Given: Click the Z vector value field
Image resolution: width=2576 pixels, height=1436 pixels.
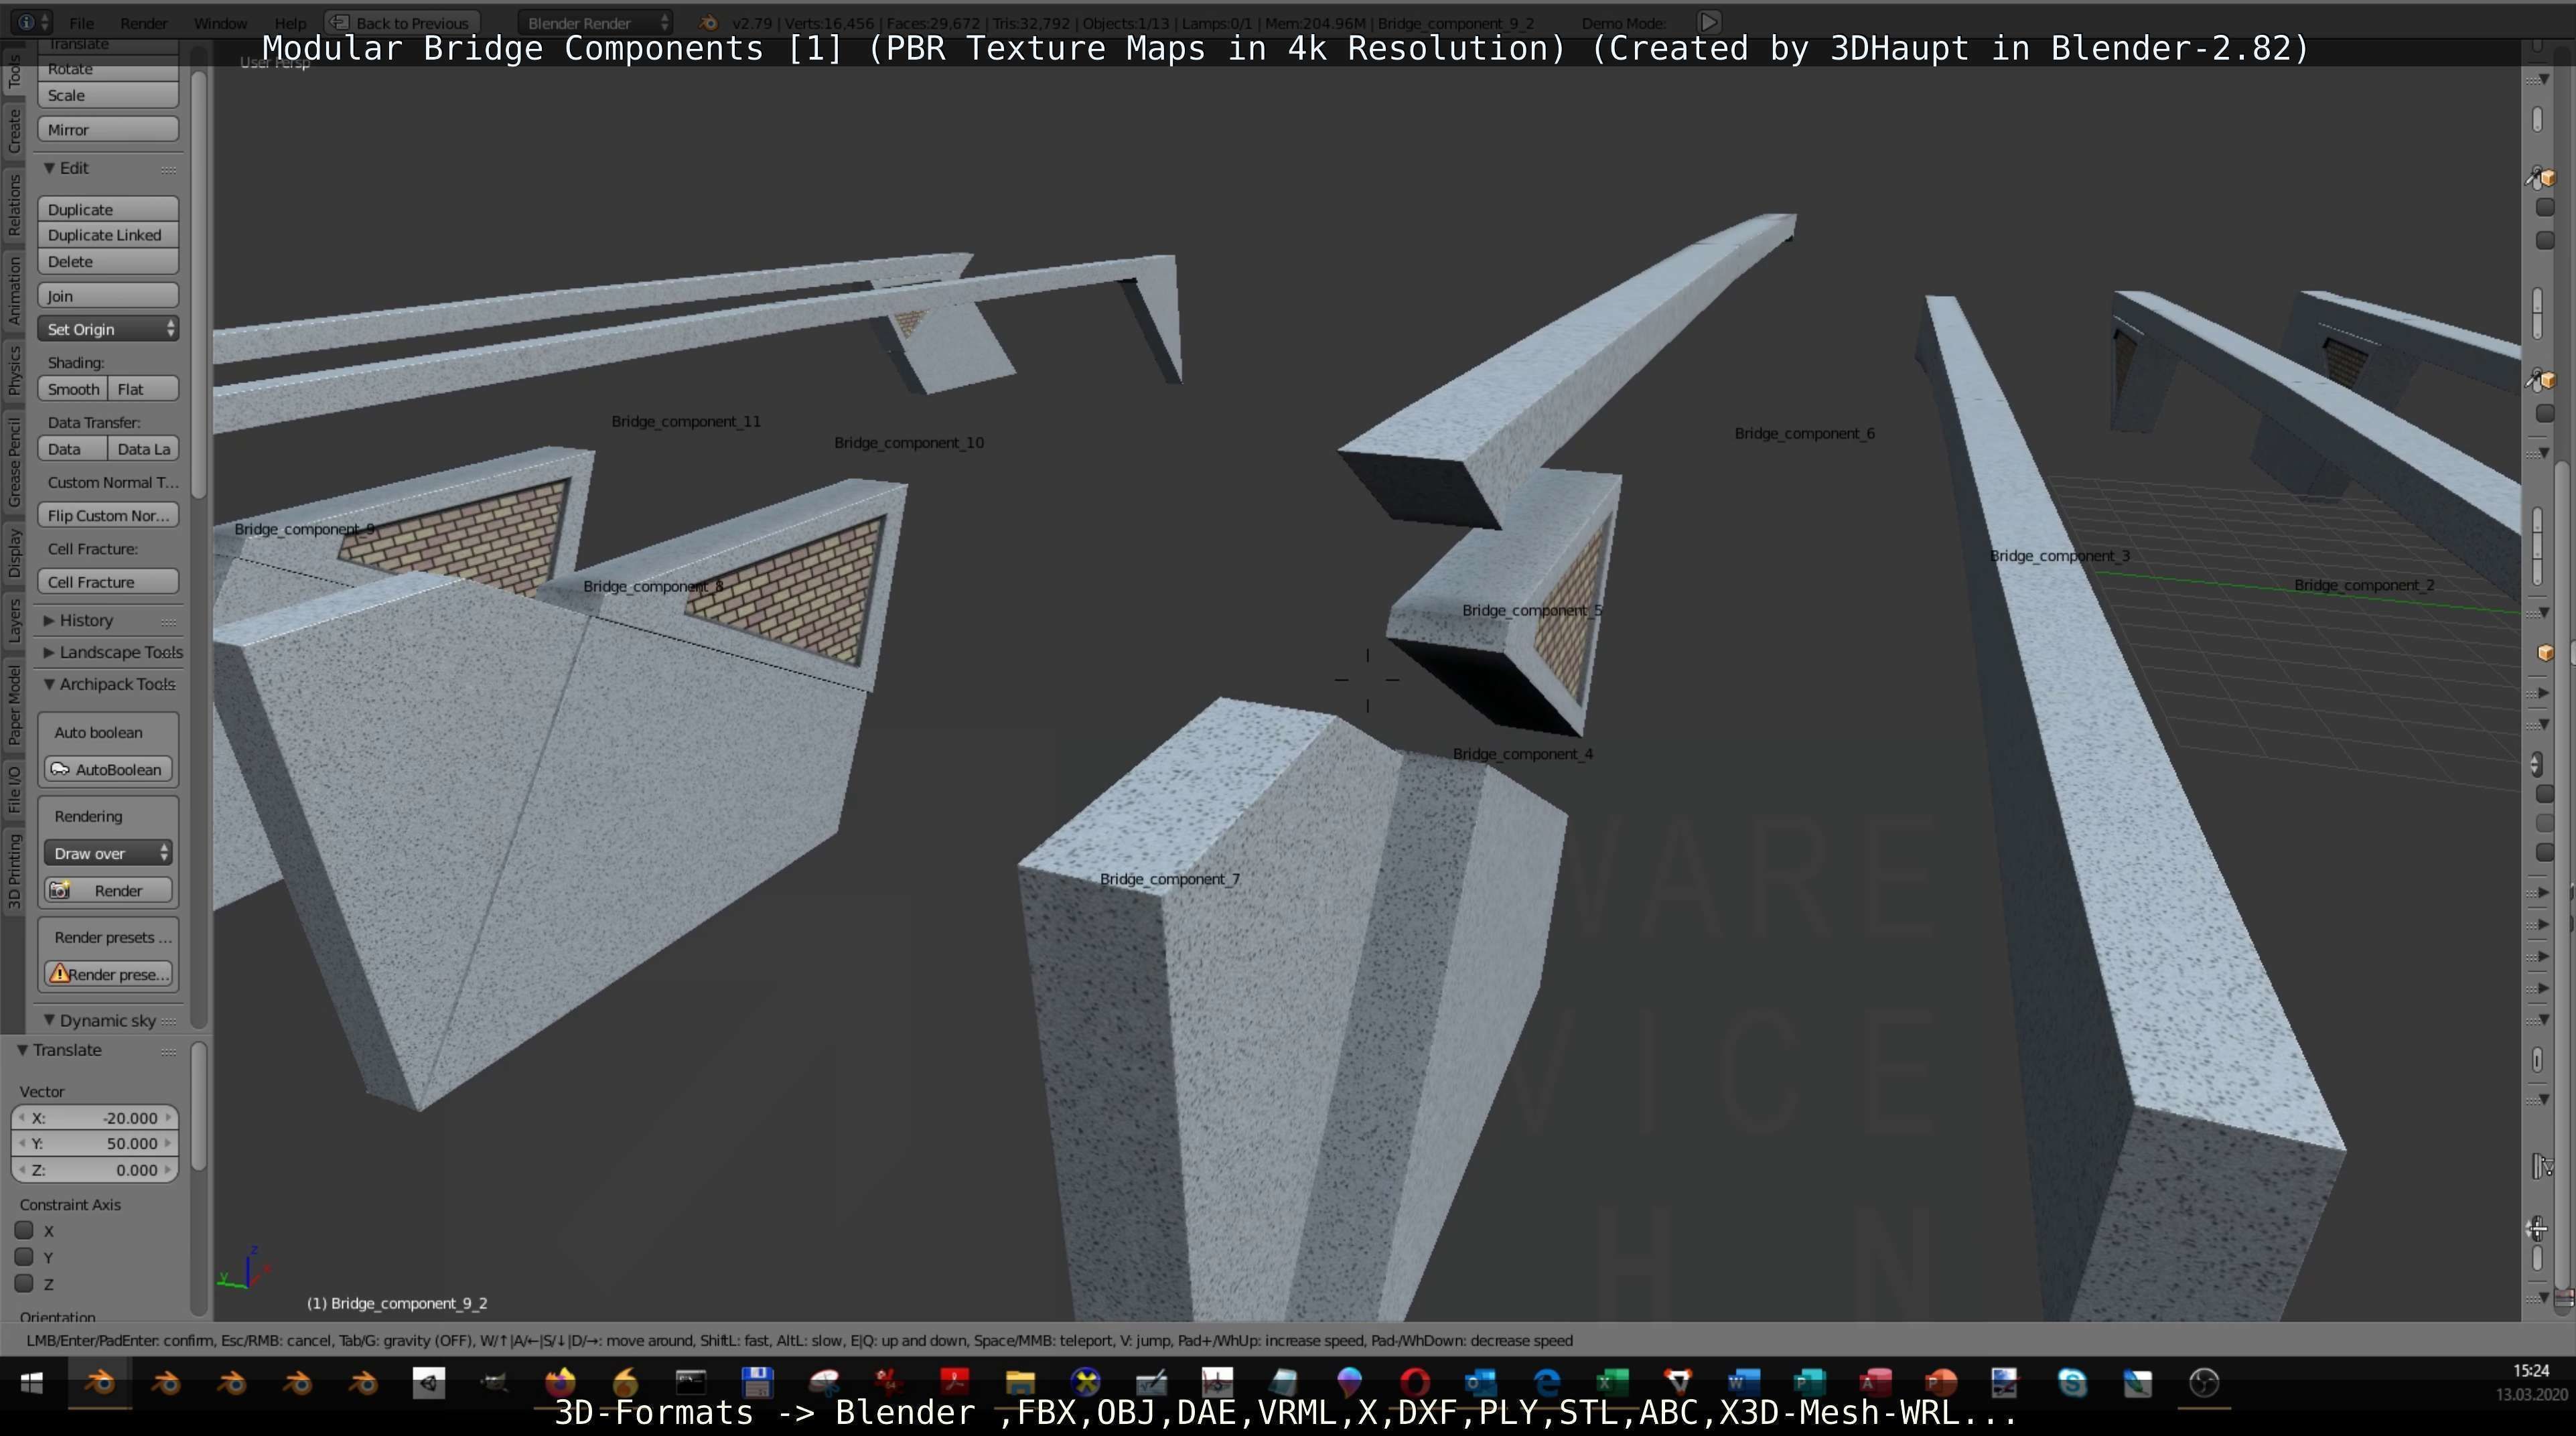Looking at the screenshot, I should 95,1169.
